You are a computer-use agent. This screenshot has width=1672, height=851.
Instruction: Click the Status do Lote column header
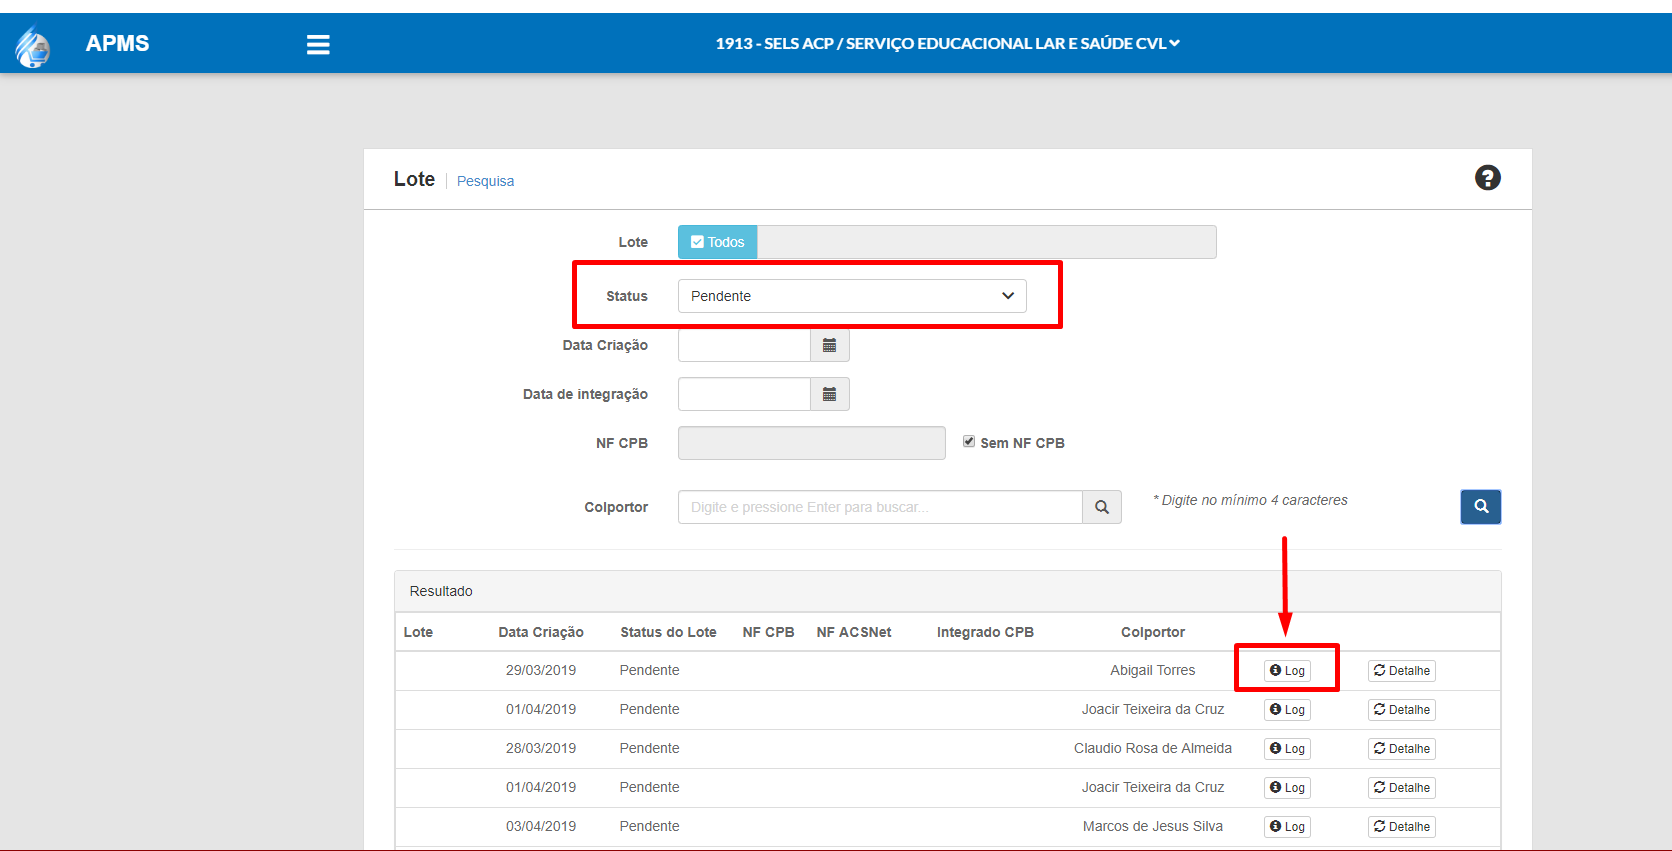coord(668,632)
